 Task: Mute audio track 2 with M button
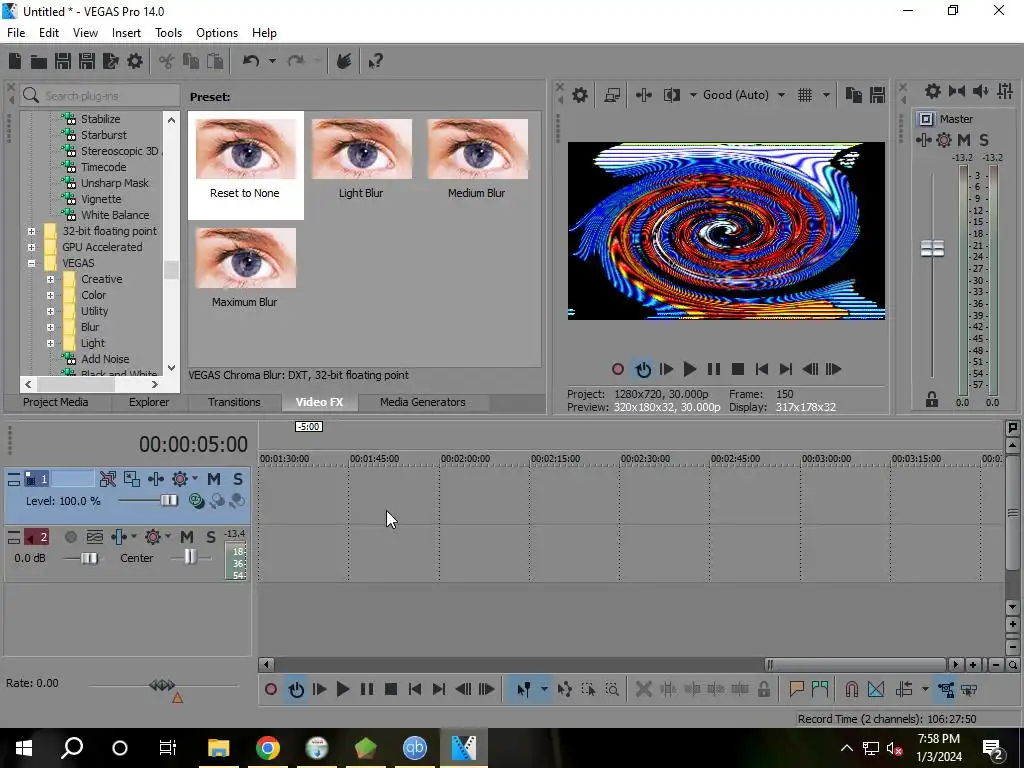click(187, 537)
